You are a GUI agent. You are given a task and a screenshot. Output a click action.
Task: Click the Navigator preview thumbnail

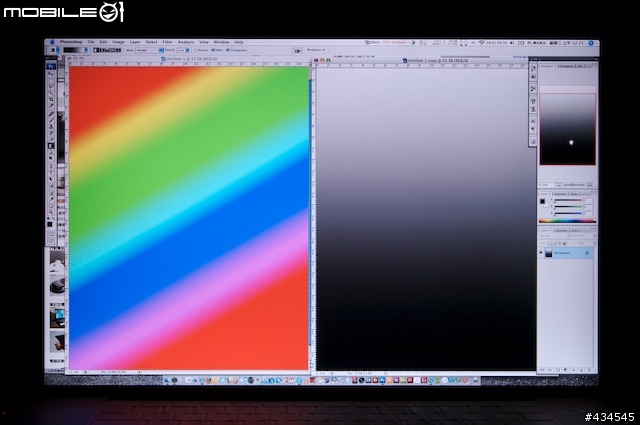point(568,129)
